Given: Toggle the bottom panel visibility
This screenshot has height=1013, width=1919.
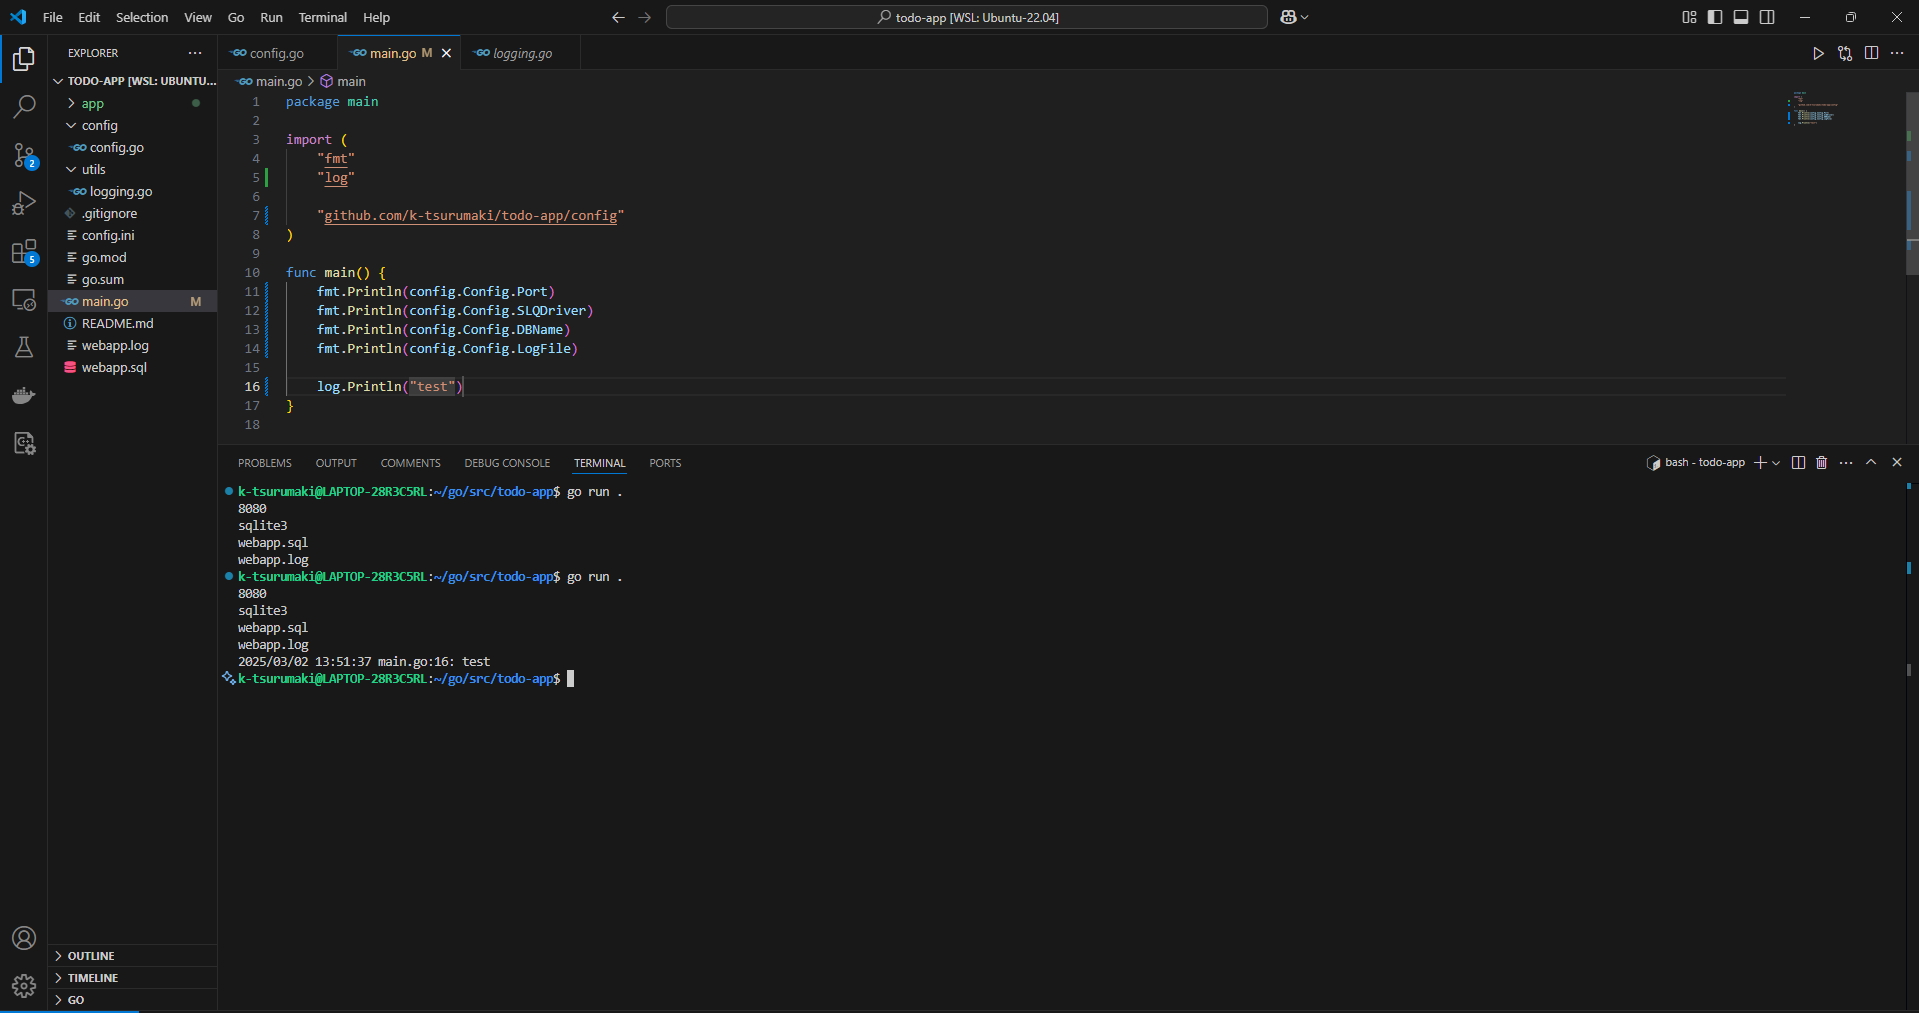Looking at the screenshot, I should 1741,17.
